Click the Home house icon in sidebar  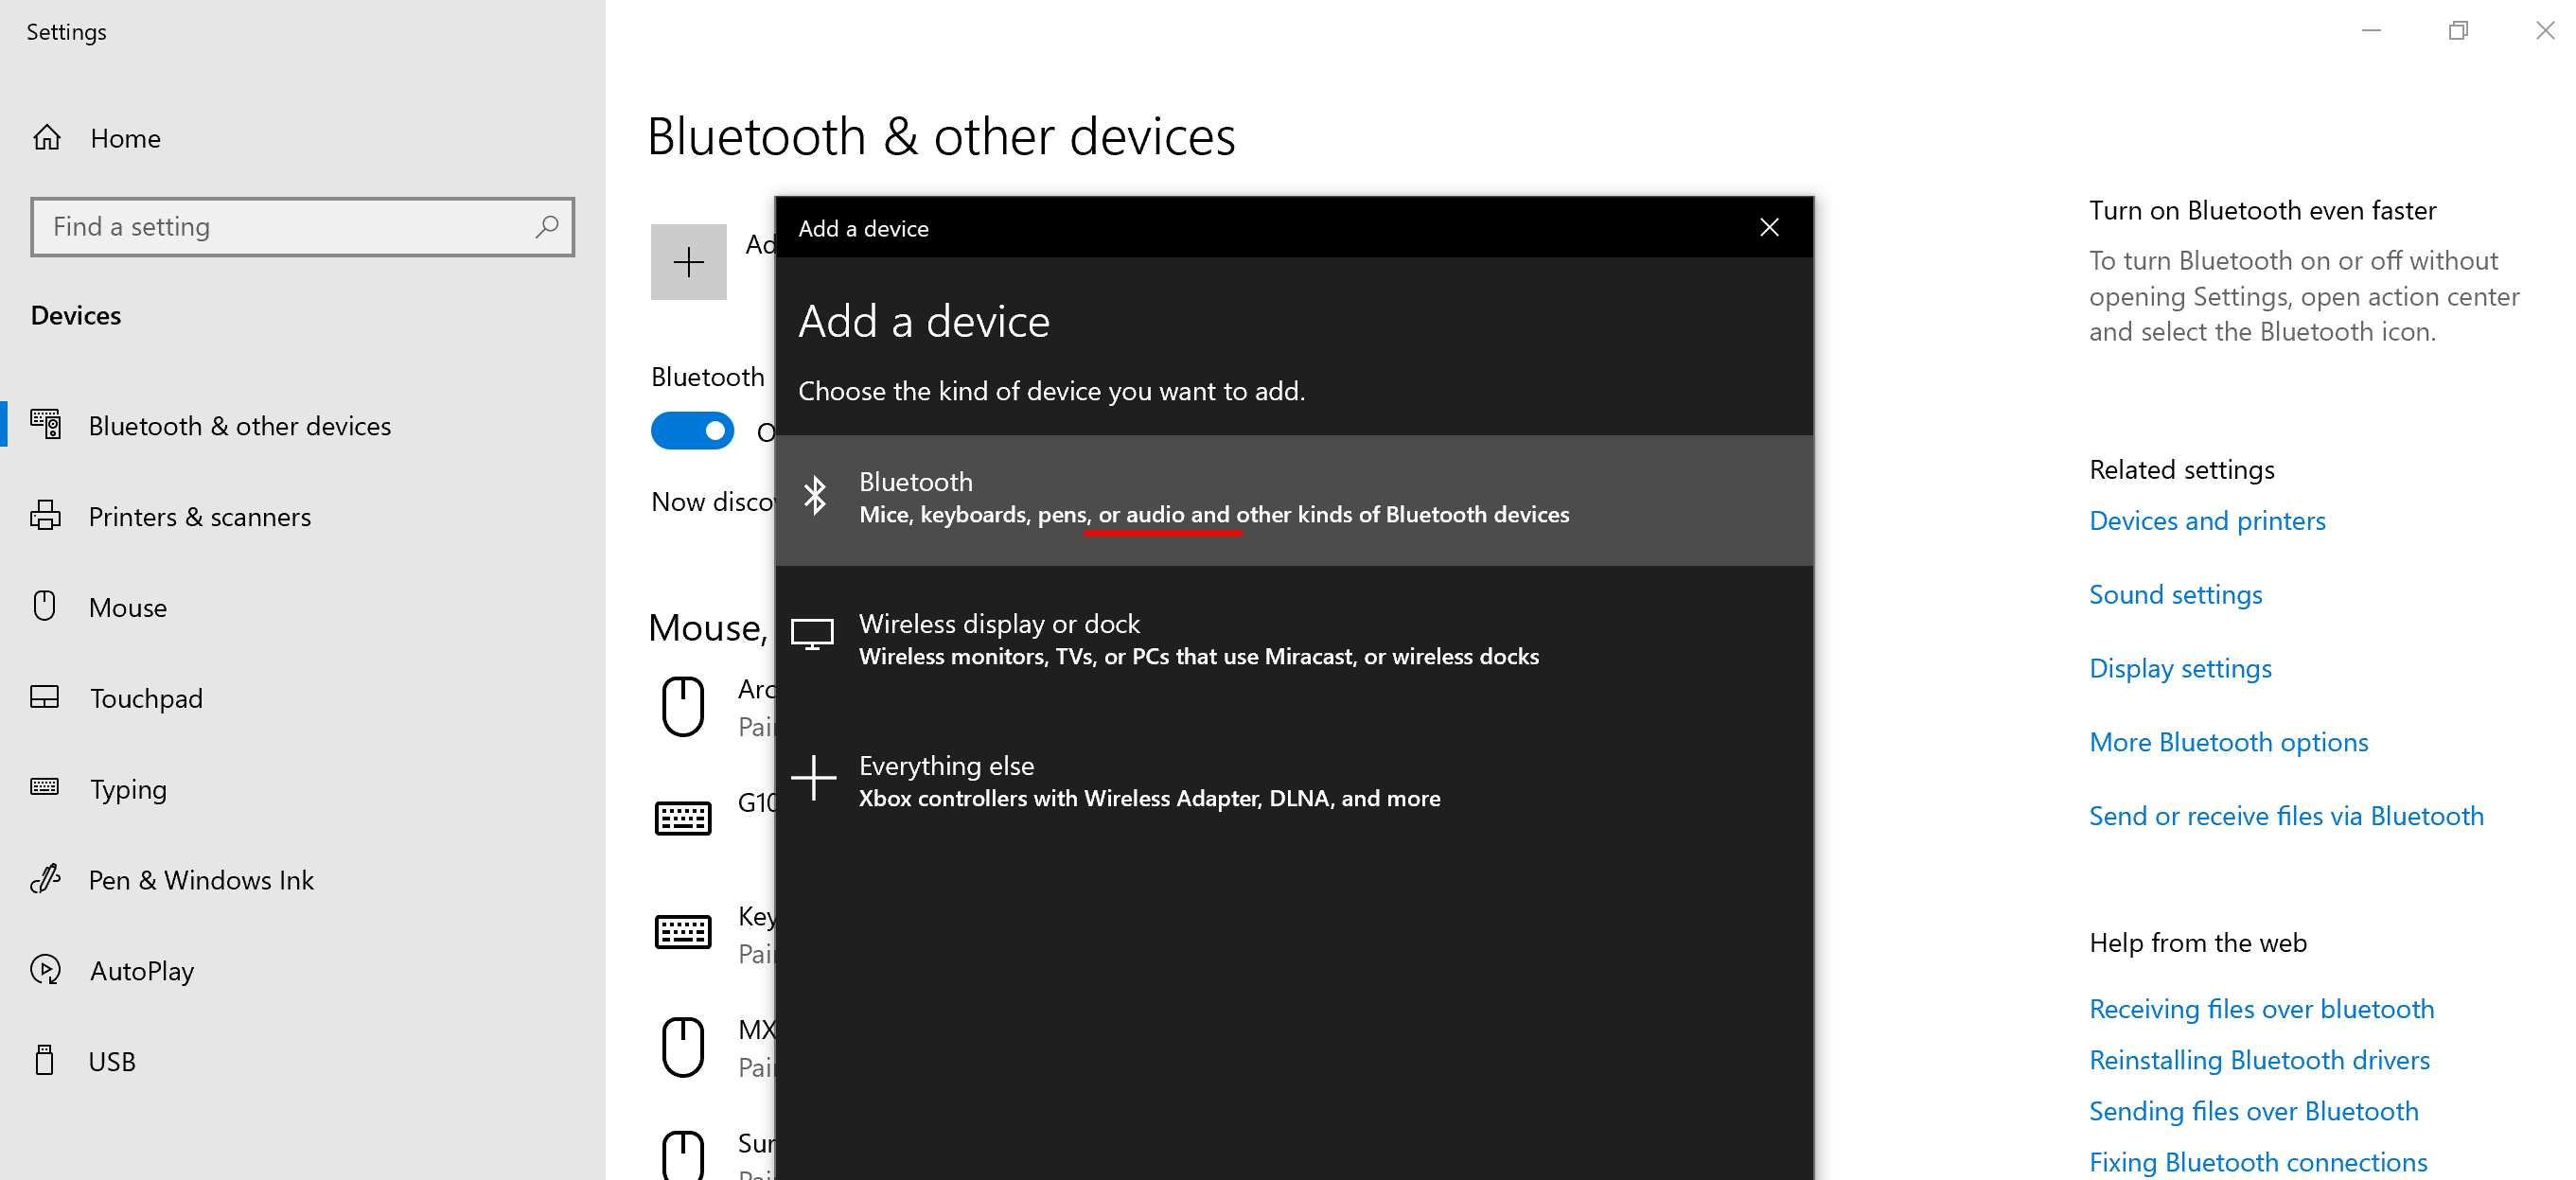[47, 138]
